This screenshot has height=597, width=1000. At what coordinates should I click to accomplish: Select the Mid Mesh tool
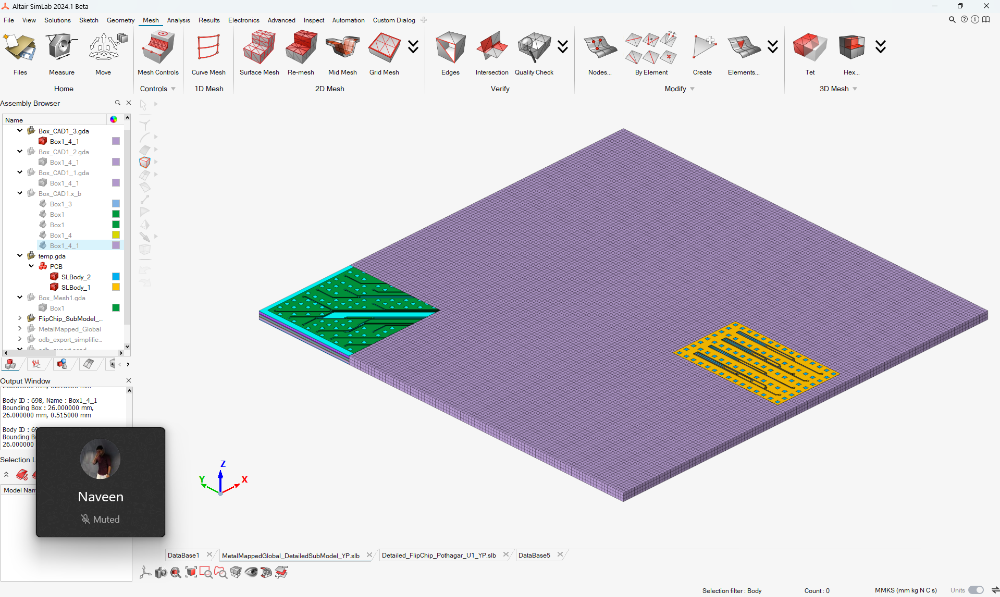(x=342, y=54)
